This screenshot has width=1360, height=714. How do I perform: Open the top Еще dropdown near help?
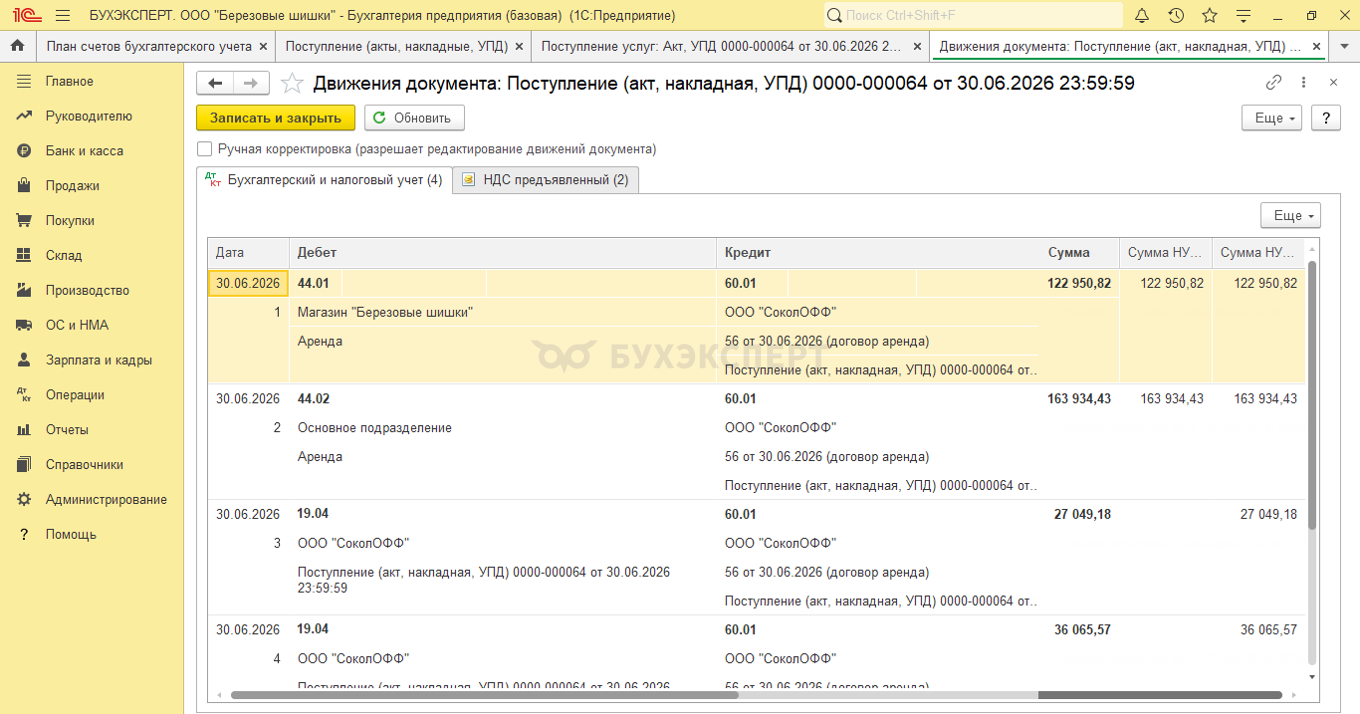pyautogui.click(x=1271, y=118)
